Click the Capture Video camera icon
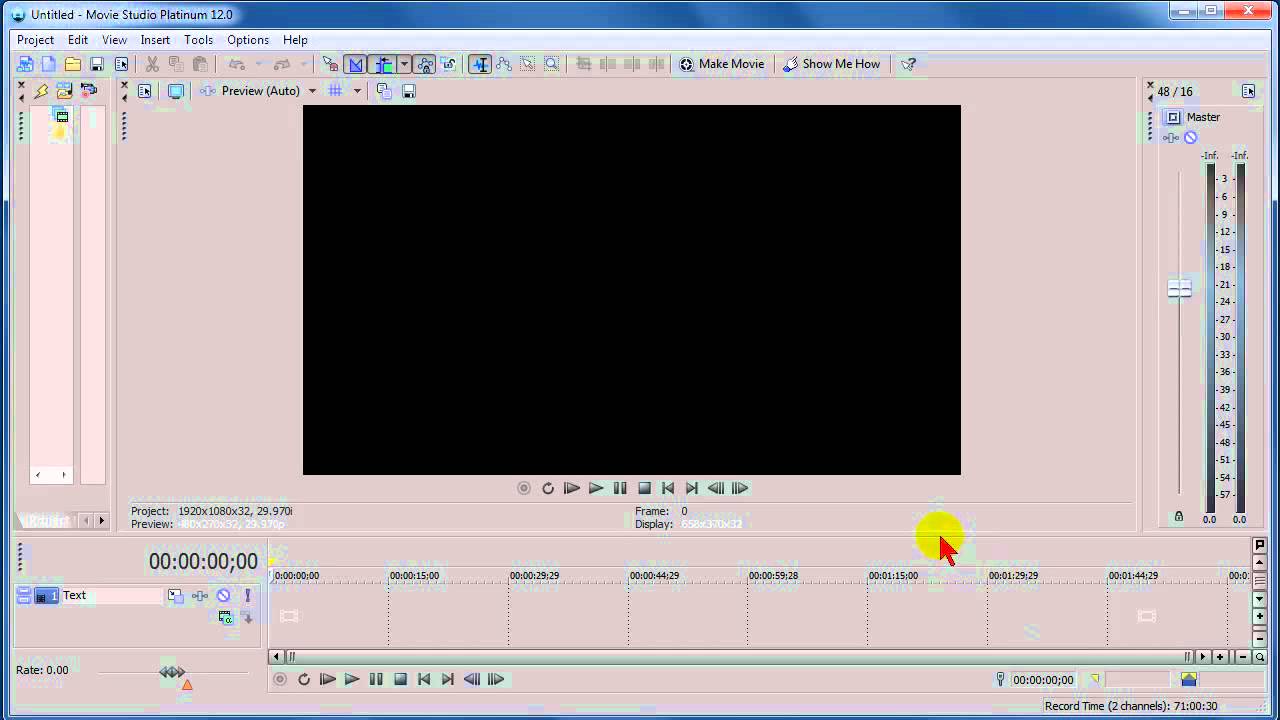The height and width of the screenshot is (720, 1280). pos(89,91)
